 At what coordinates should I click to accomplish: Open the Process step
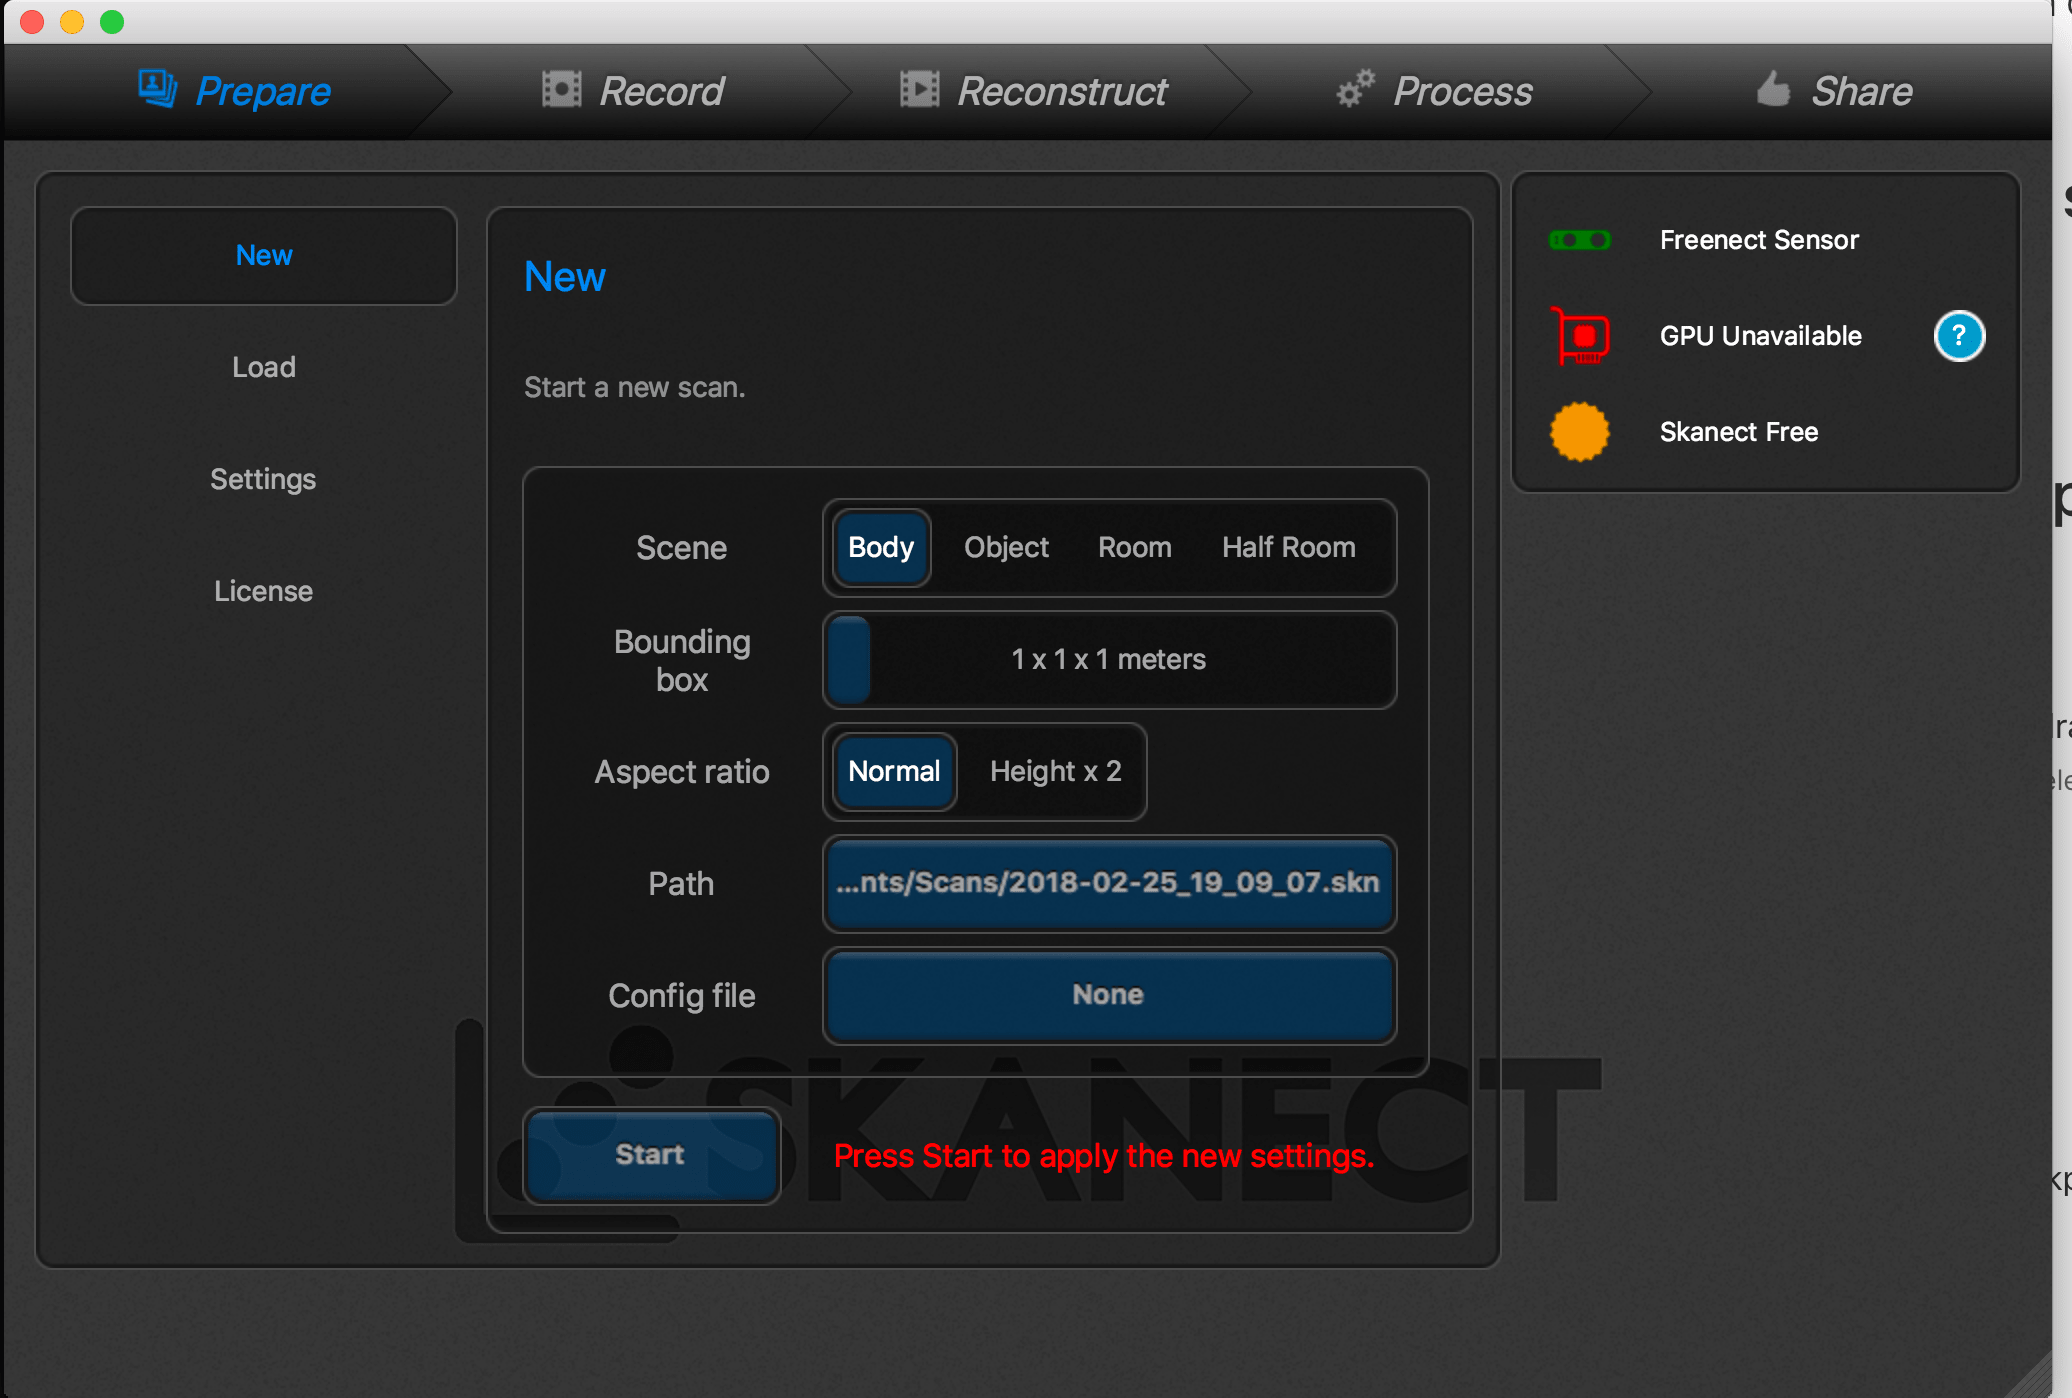click(x=1434, y=91)
